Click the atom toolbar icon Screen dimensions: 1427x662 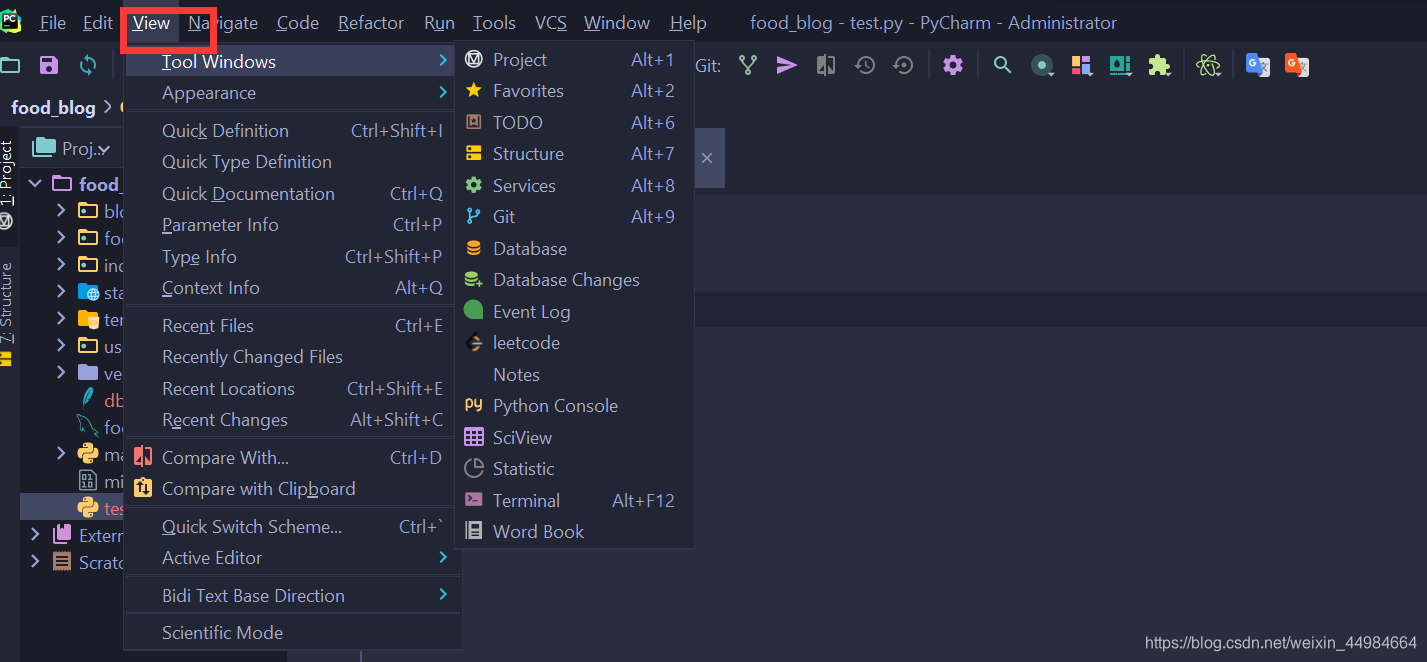1209,65
